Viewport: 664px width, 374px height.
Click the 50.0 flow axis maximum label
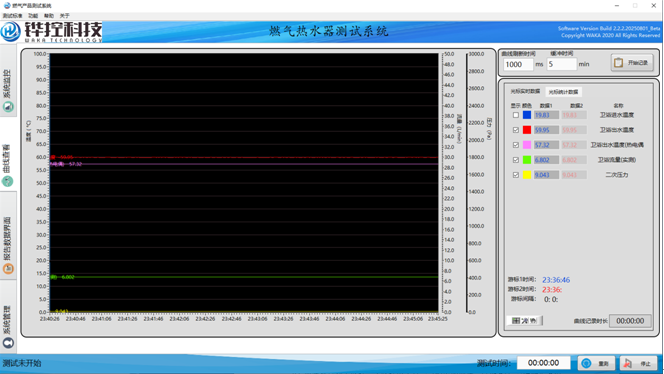click(x=449, y=54)
